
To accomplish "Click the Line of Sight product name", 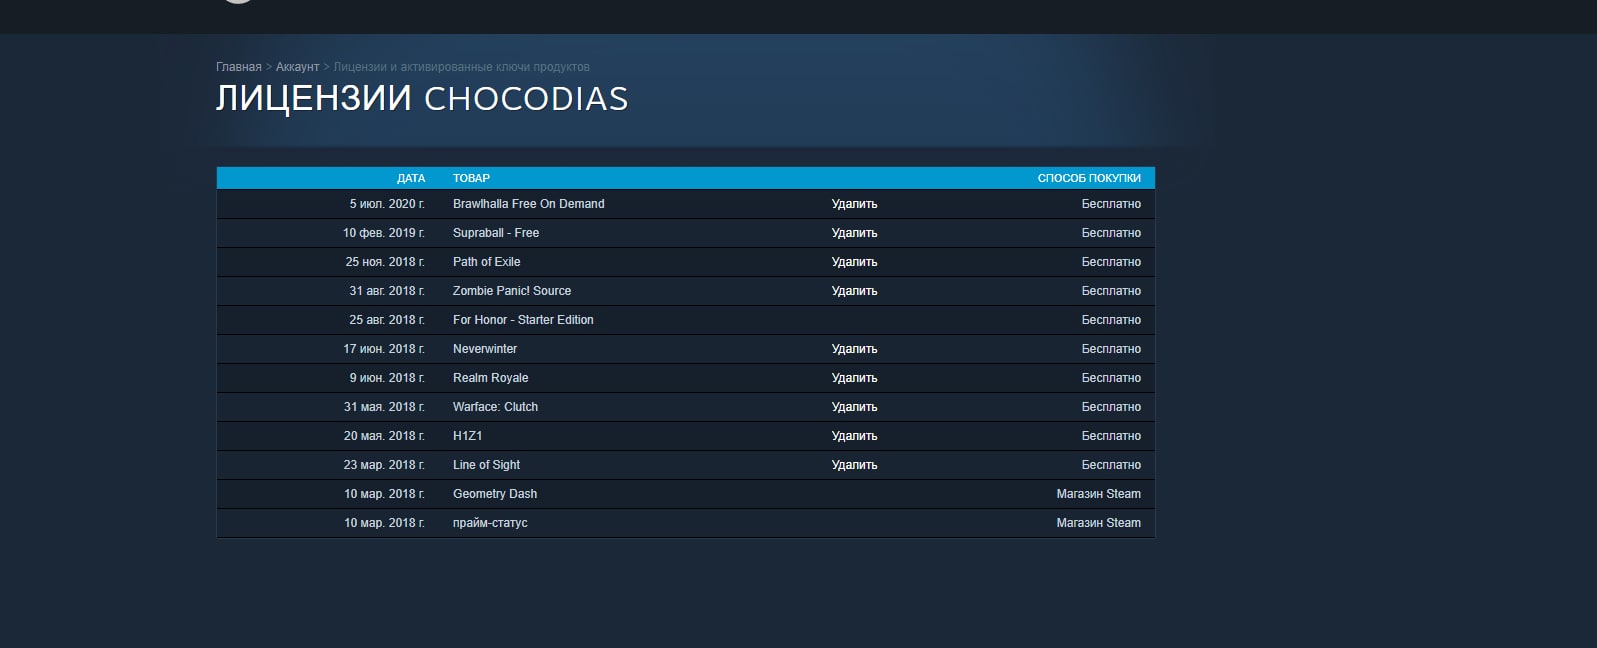I will pos(486,465).
